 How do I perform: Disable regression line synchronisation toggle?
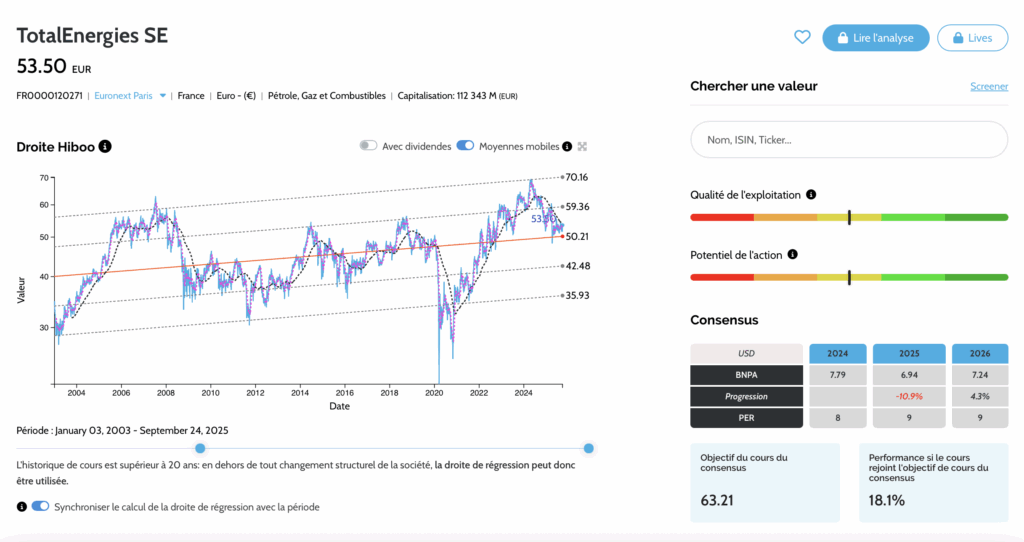tap(40, 507)
